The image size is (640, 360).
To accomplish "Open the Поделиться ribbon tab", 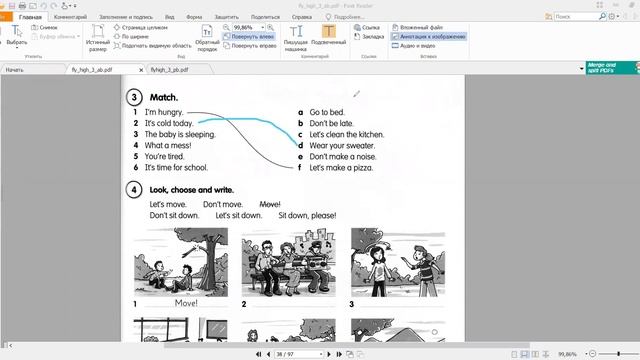I will click(x=265, y=17).
